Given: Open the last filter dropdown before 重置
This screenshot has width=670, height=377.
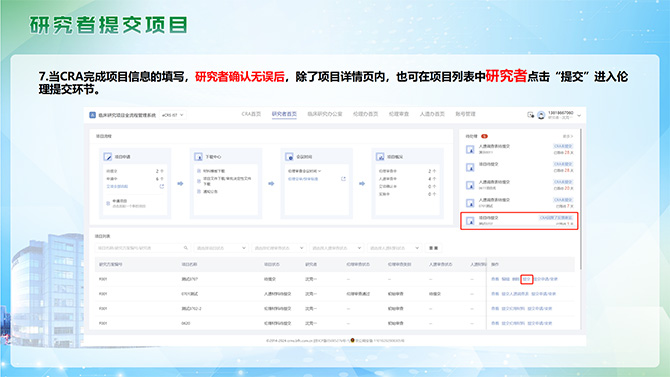Looking at the screenshot, I should tap(394, 248).
